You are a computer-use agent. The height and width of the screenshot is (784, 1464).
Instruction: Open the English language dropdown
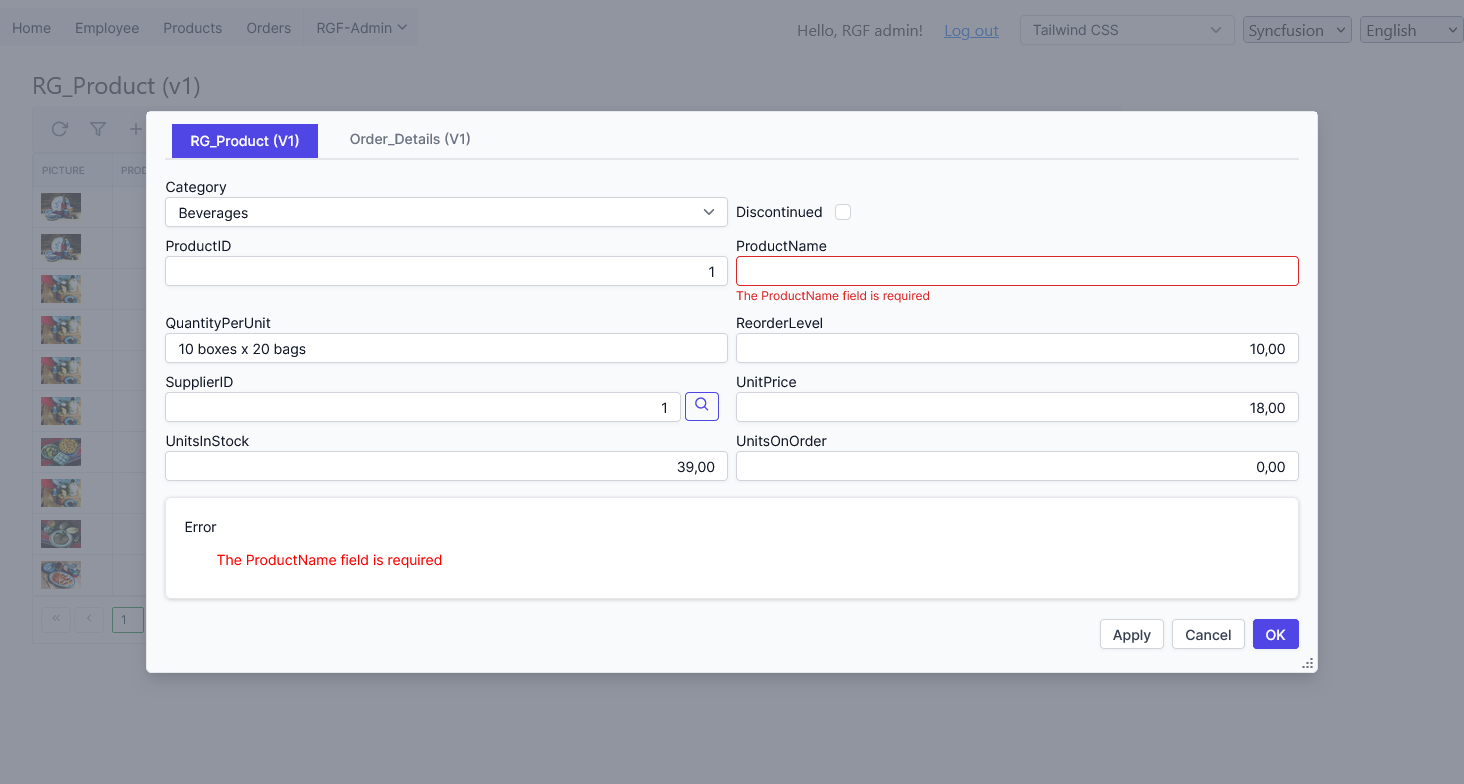[x=1411, y=30]
